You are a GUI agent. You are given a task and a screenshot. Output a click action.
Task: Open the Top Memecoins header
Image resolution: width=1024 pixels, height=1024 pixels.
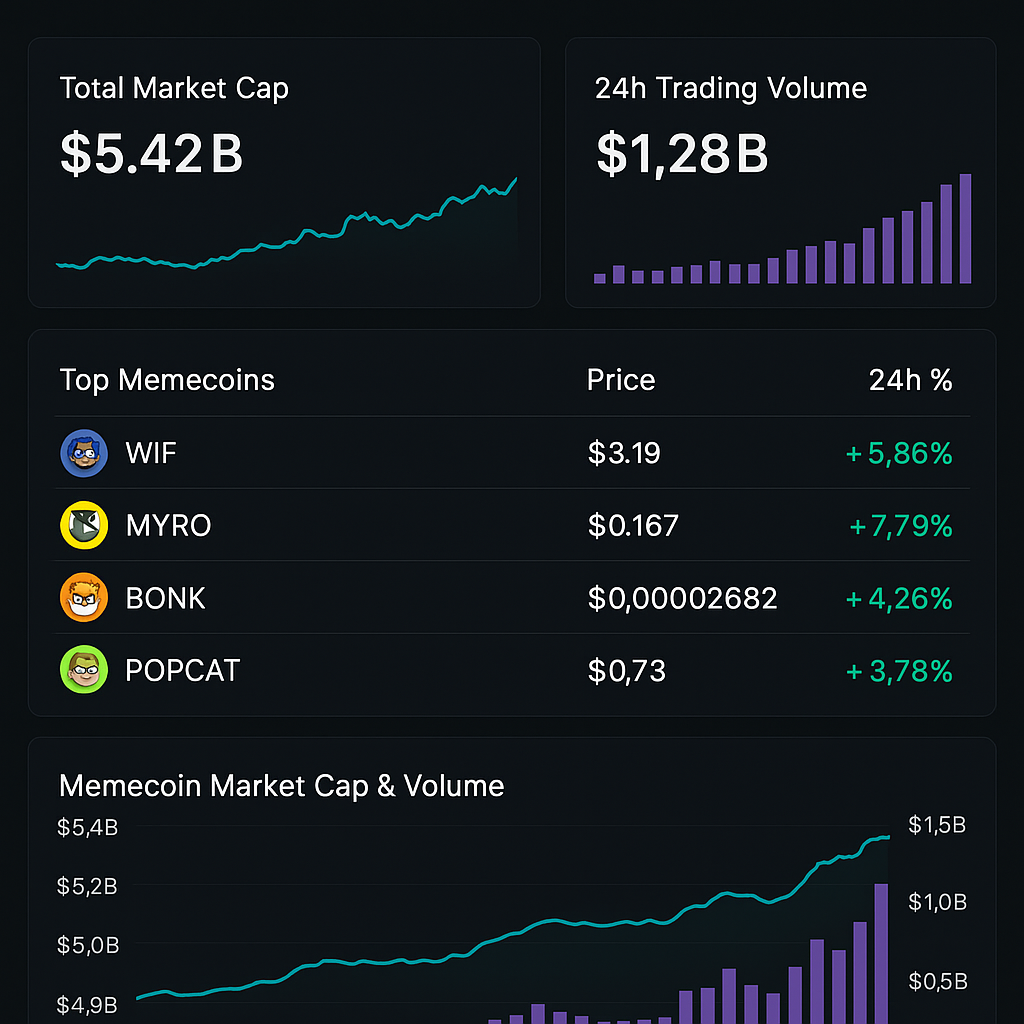coord(167,380)
